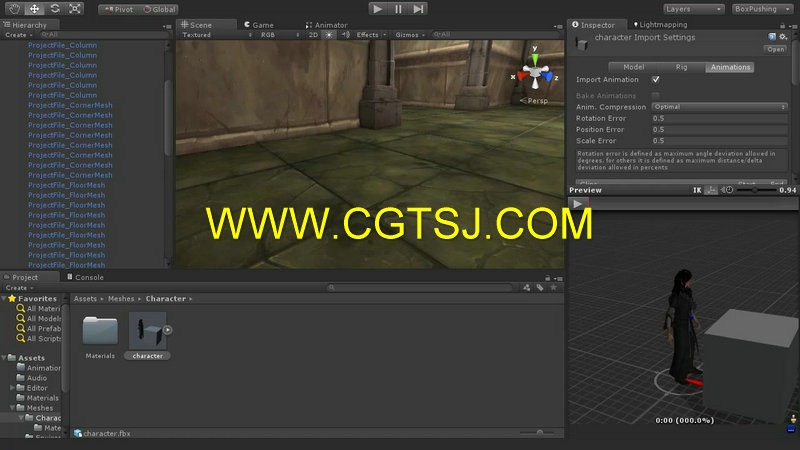Open the Textured draw mode dropdown

[216, 35]
